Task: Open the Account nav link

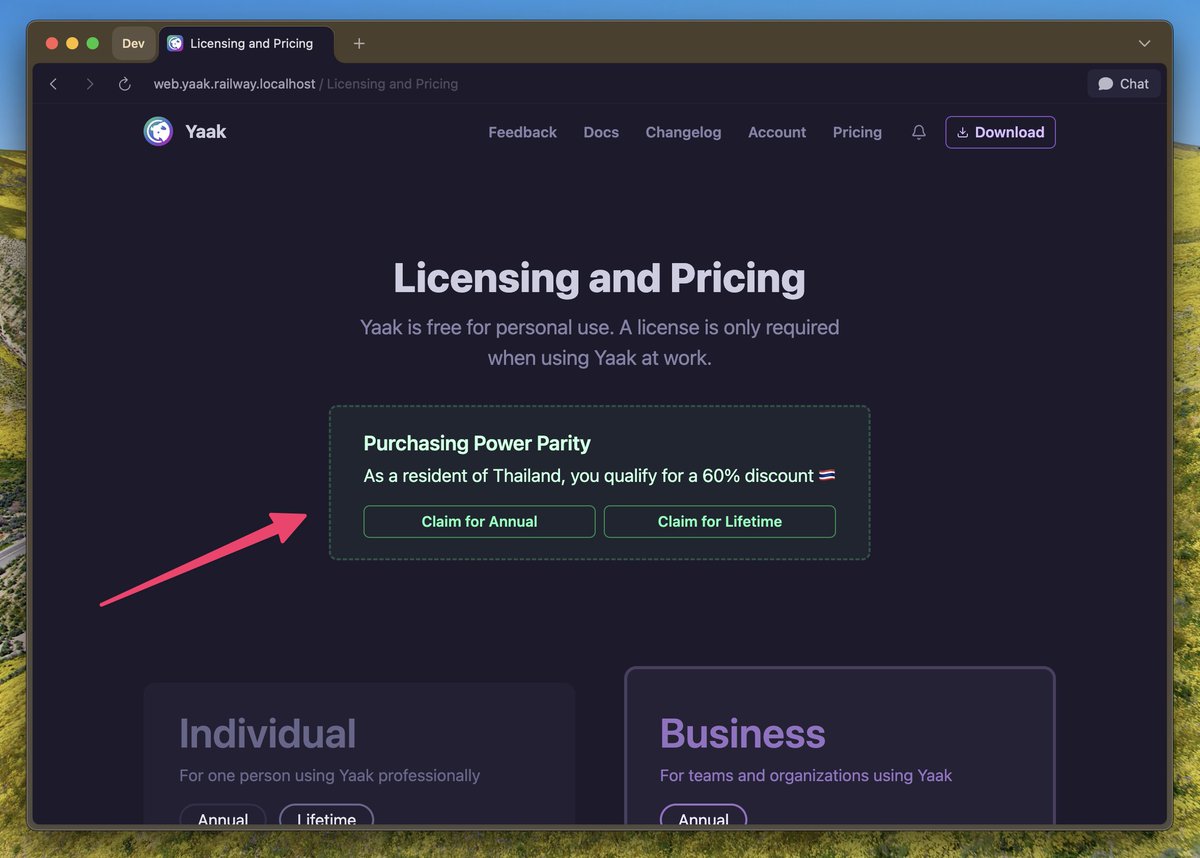Action: tap(777, 132)
